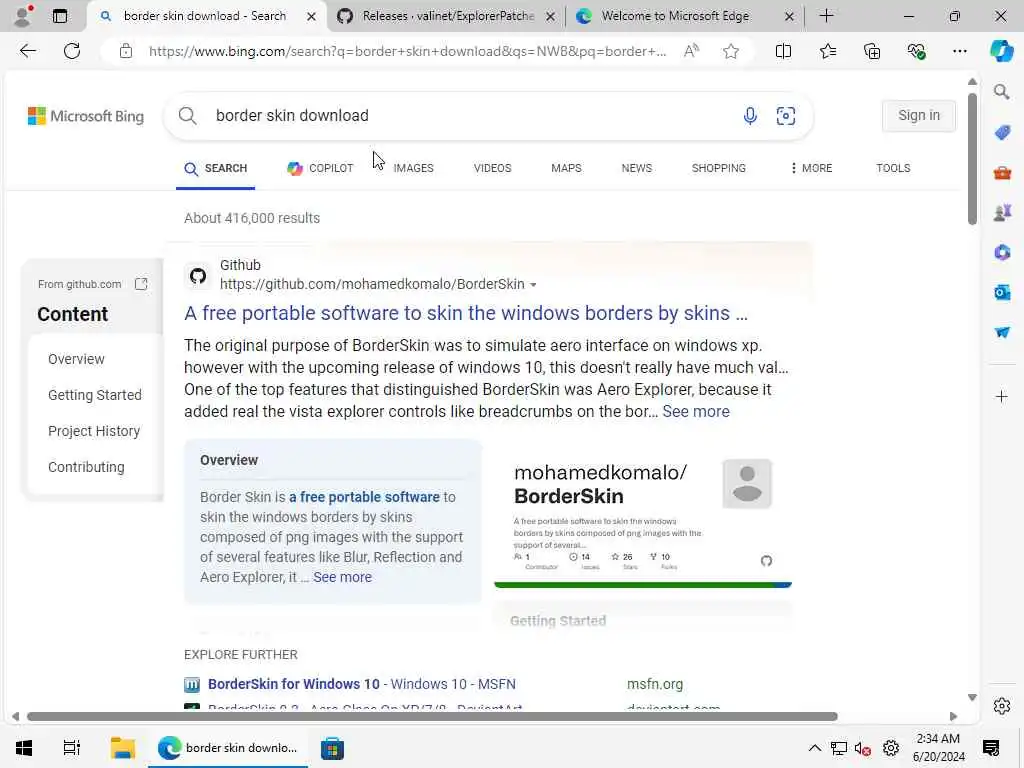Jump to Overview in Content panel
1024x768 pixels.
tap(76, 359)
